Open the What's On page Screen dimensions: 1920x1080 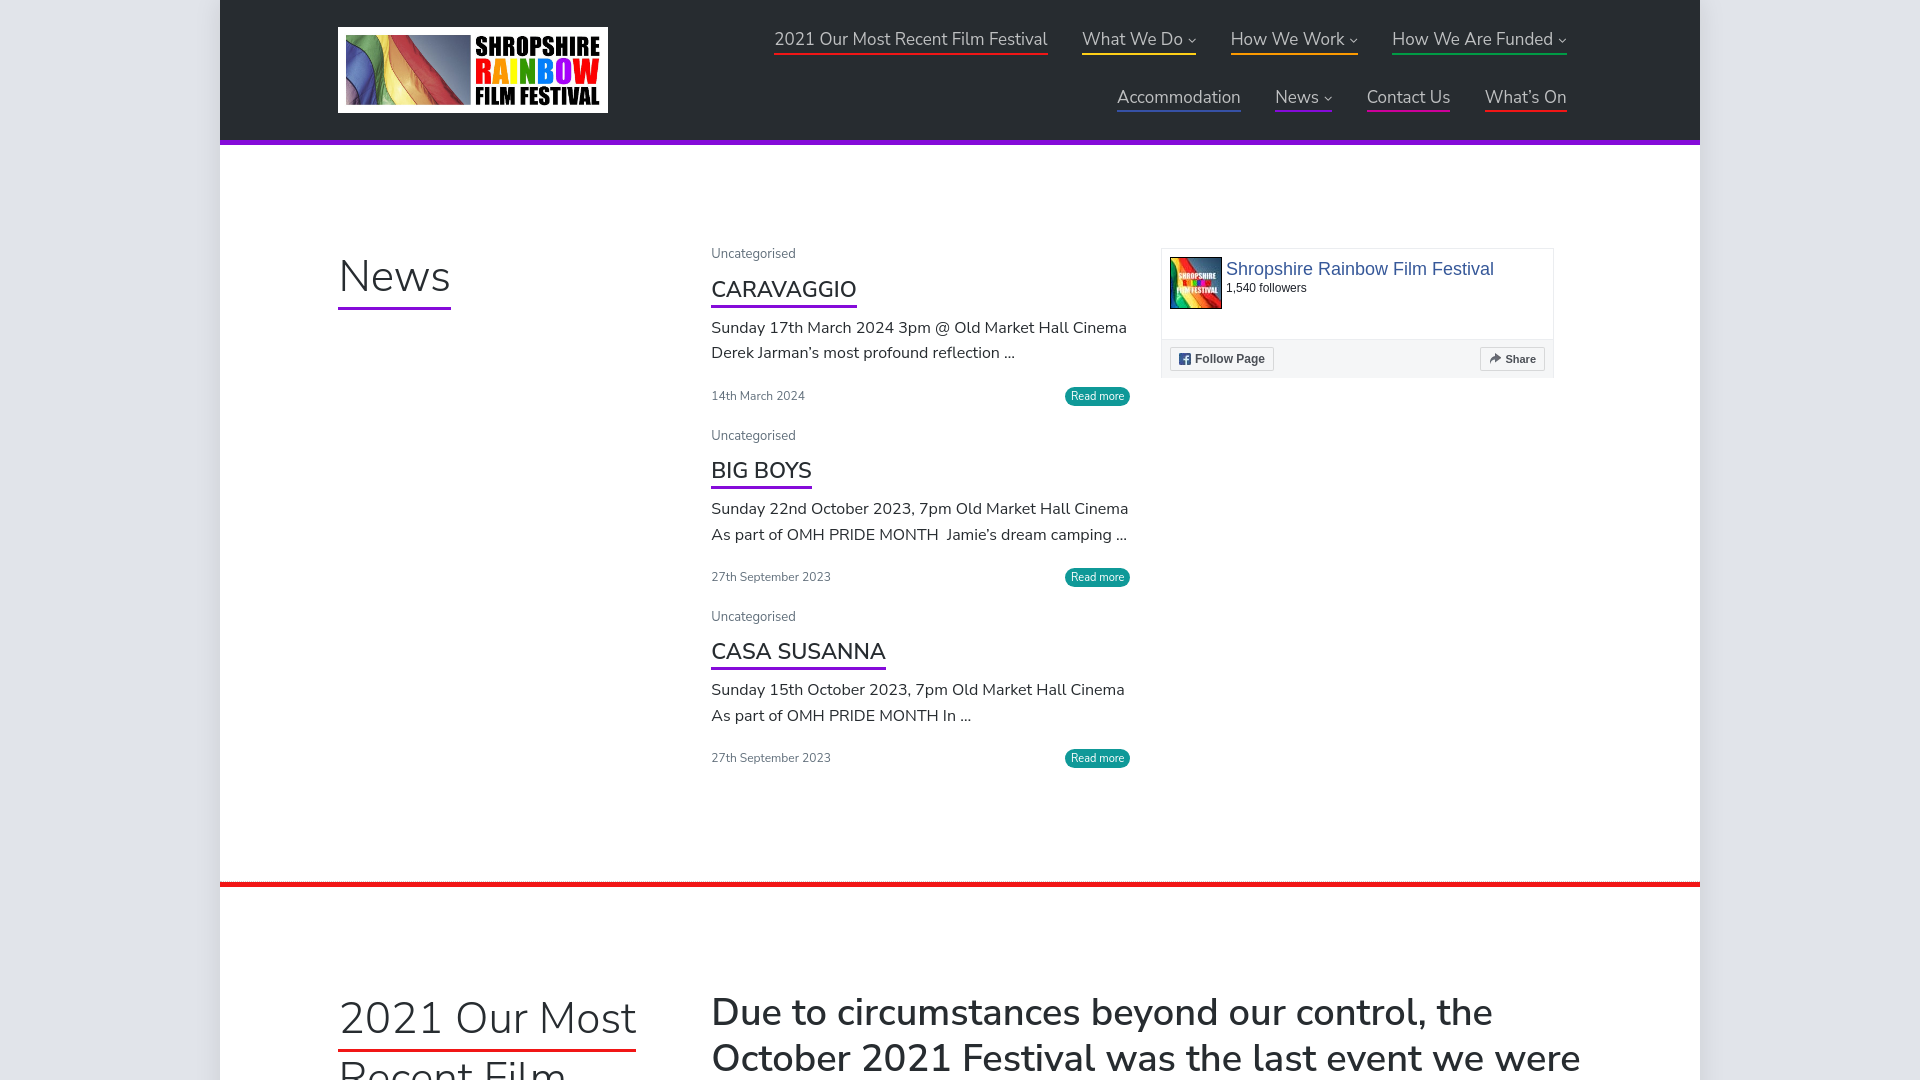[x=1525, y=98]
